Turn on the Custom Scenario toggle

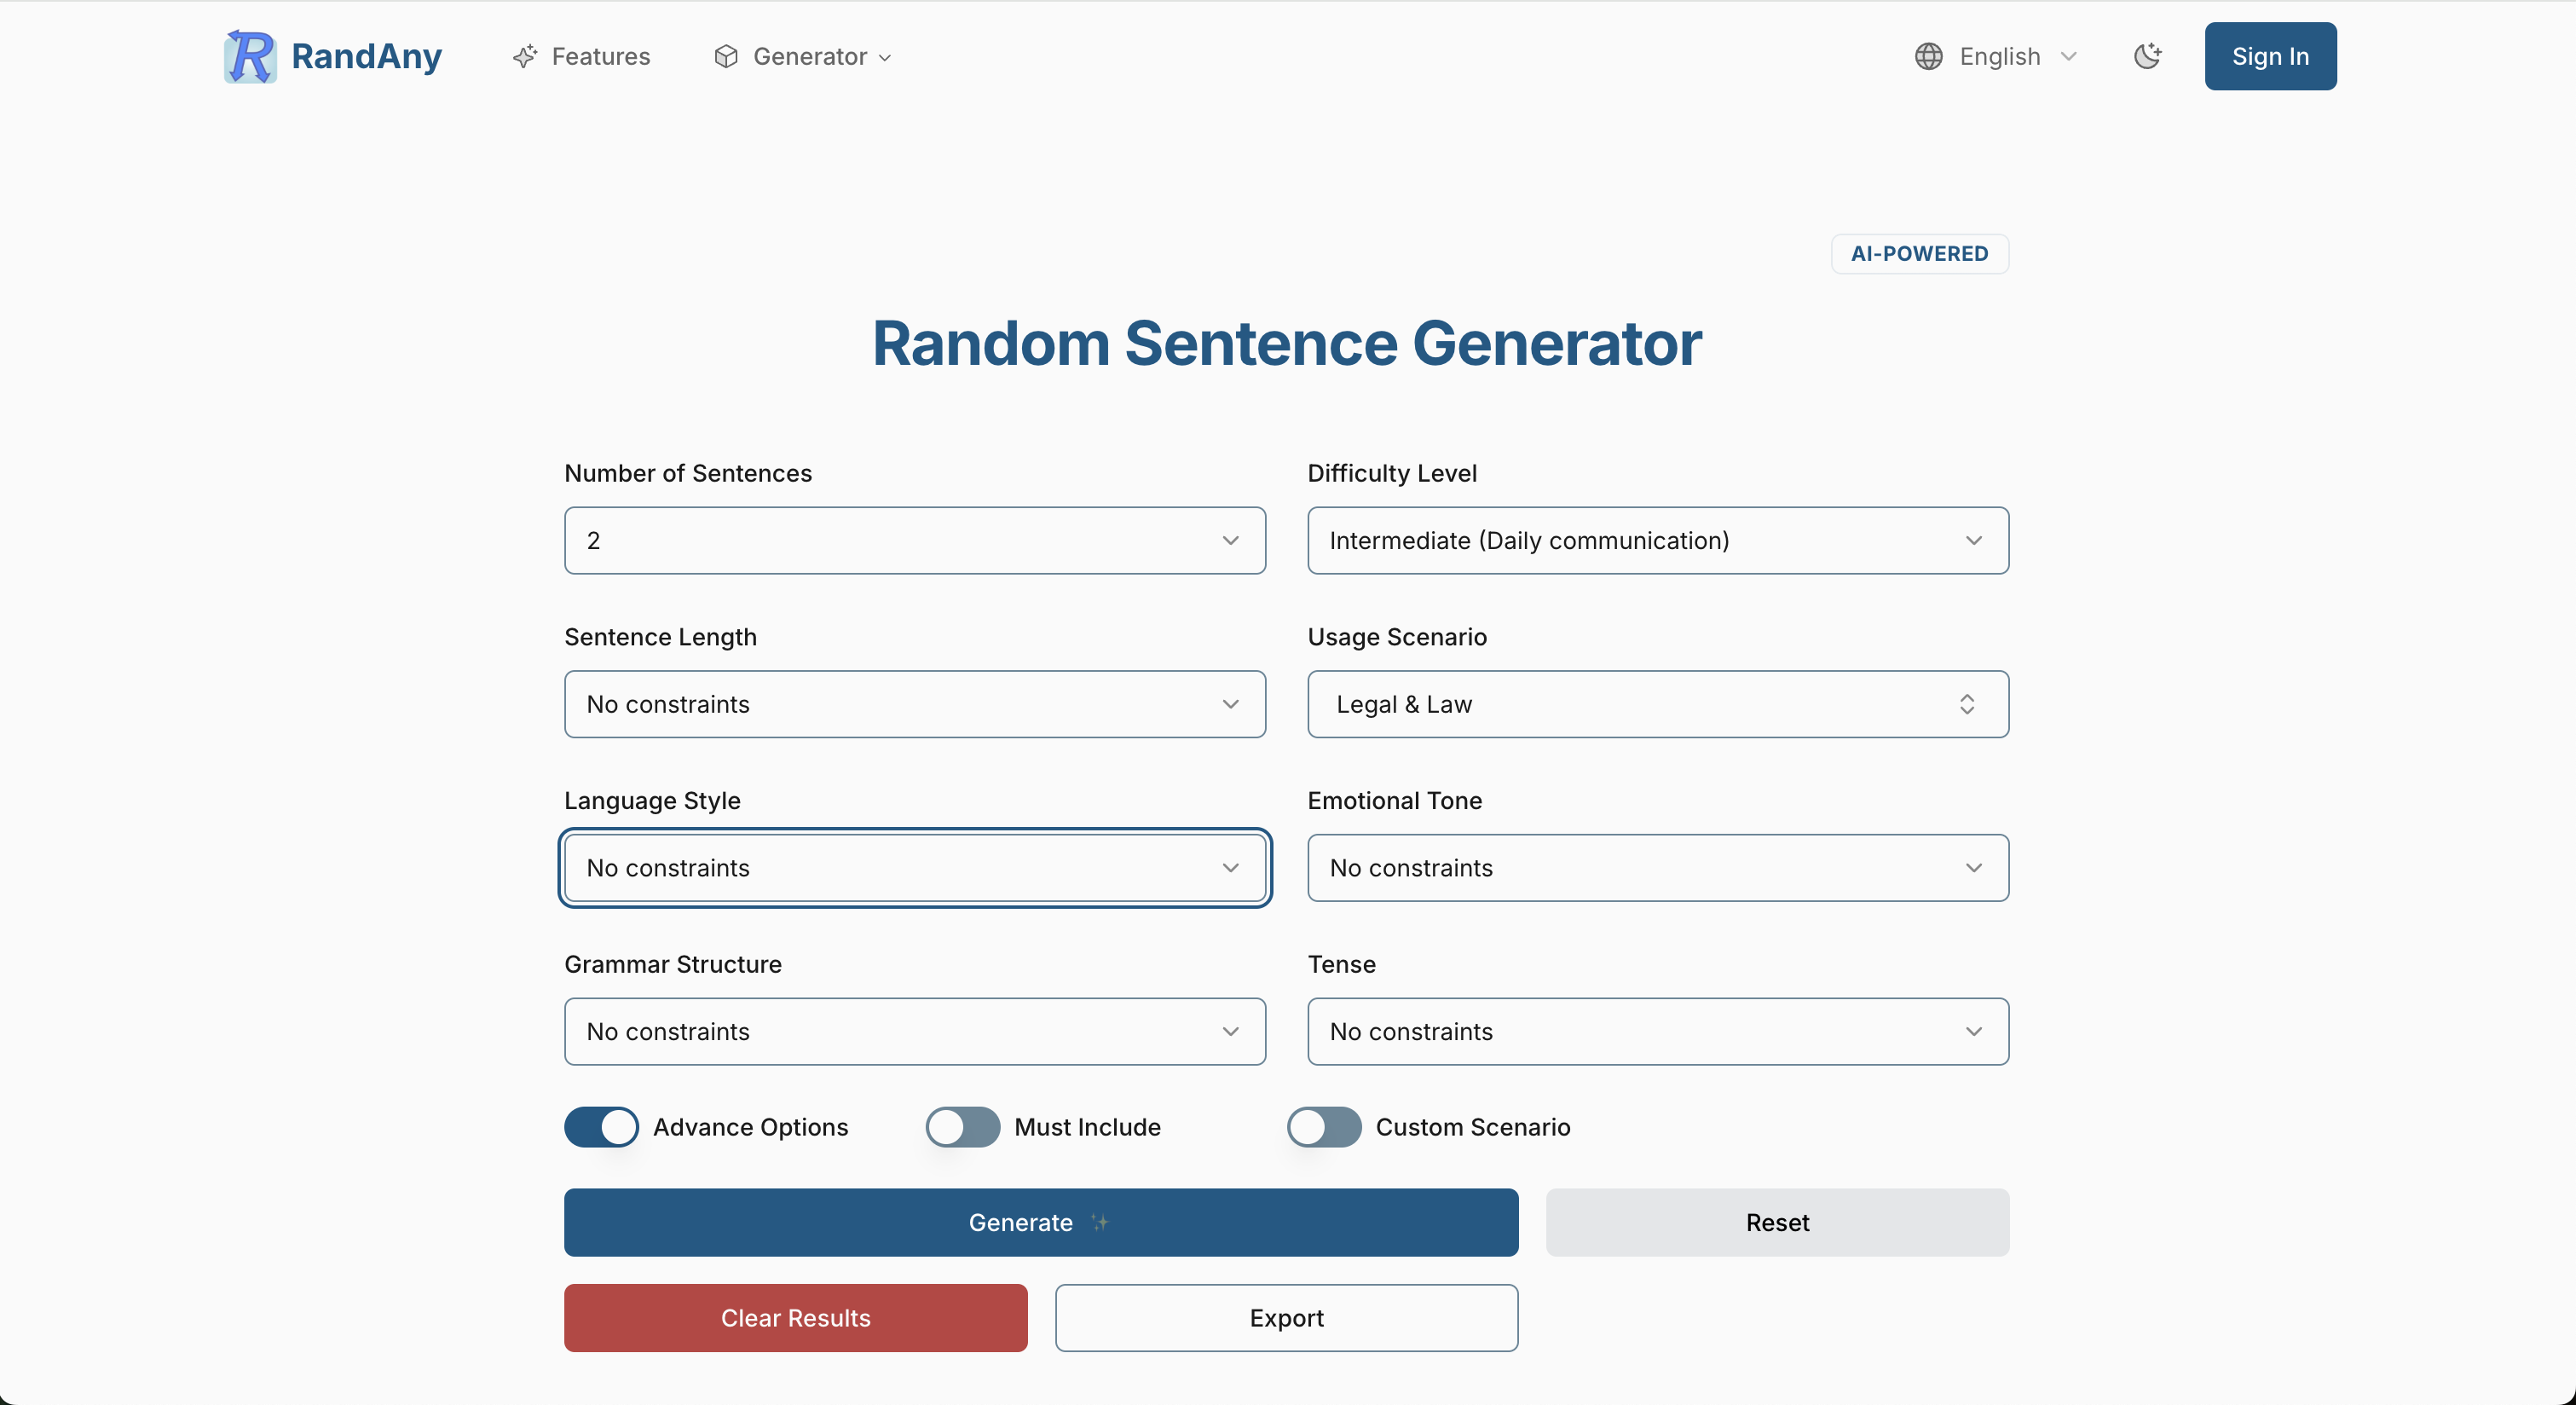(x=1324, y=1127)
